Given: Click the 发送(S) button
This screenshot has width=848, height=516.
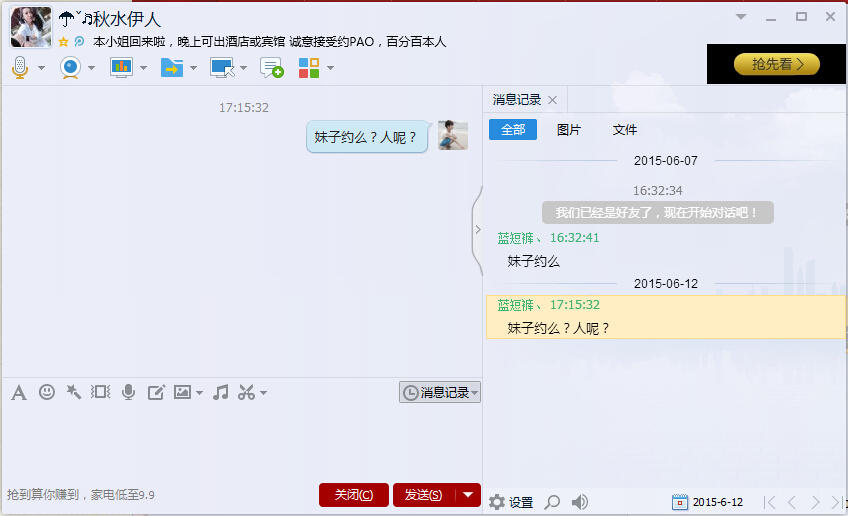Looking at the screenshot, I should click(x=423, y=495).
